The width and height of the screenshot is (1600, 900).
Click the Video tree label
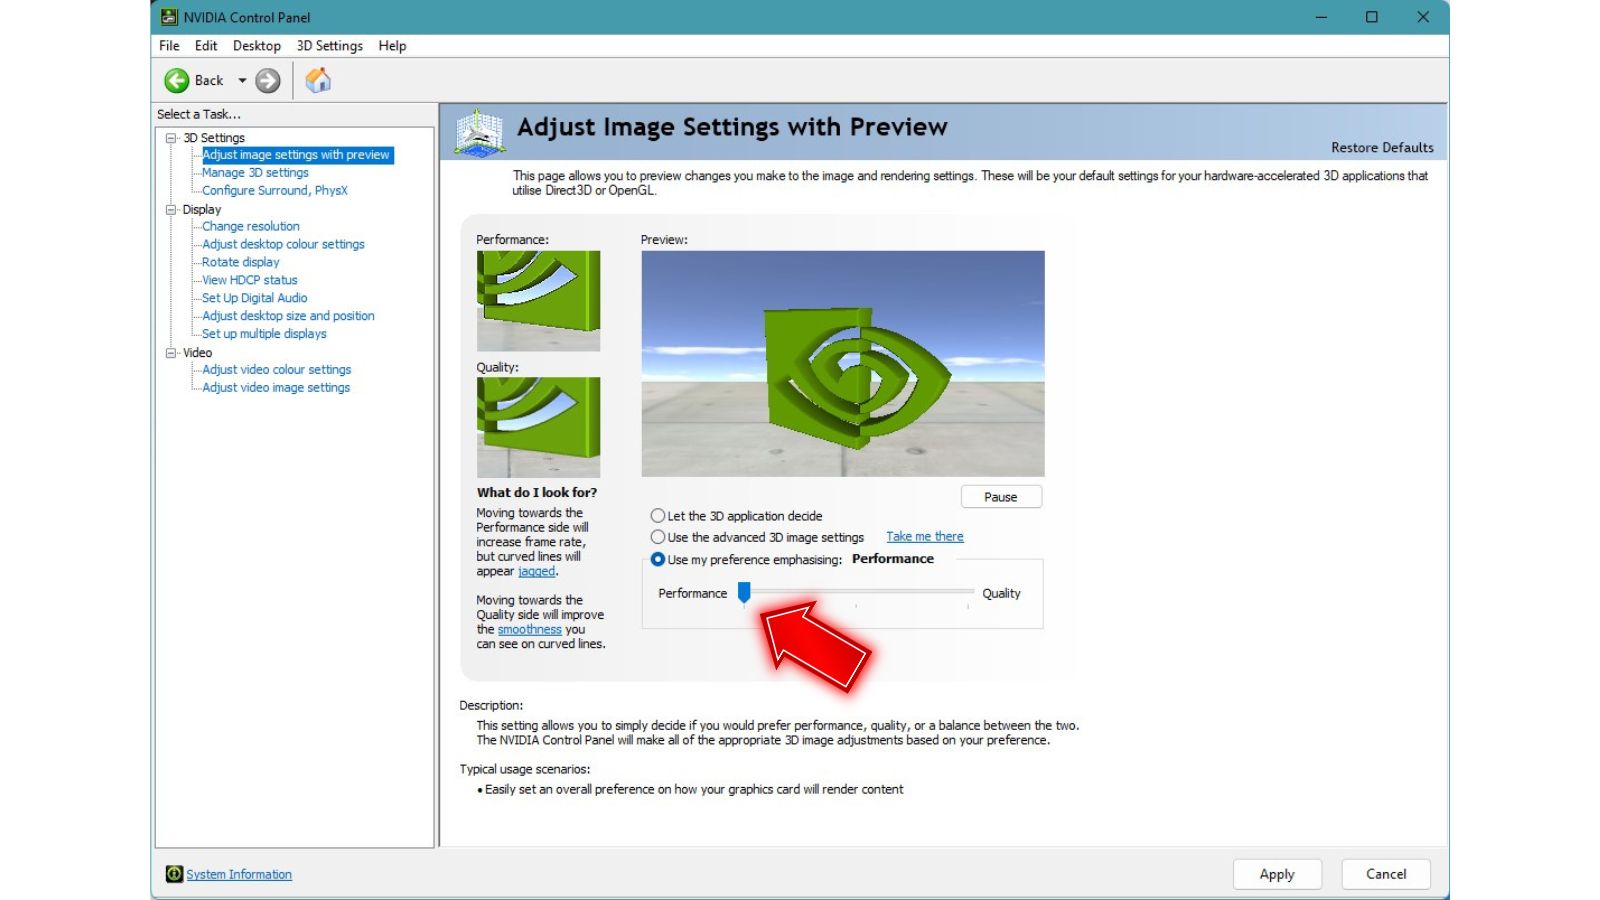[197, 353]
